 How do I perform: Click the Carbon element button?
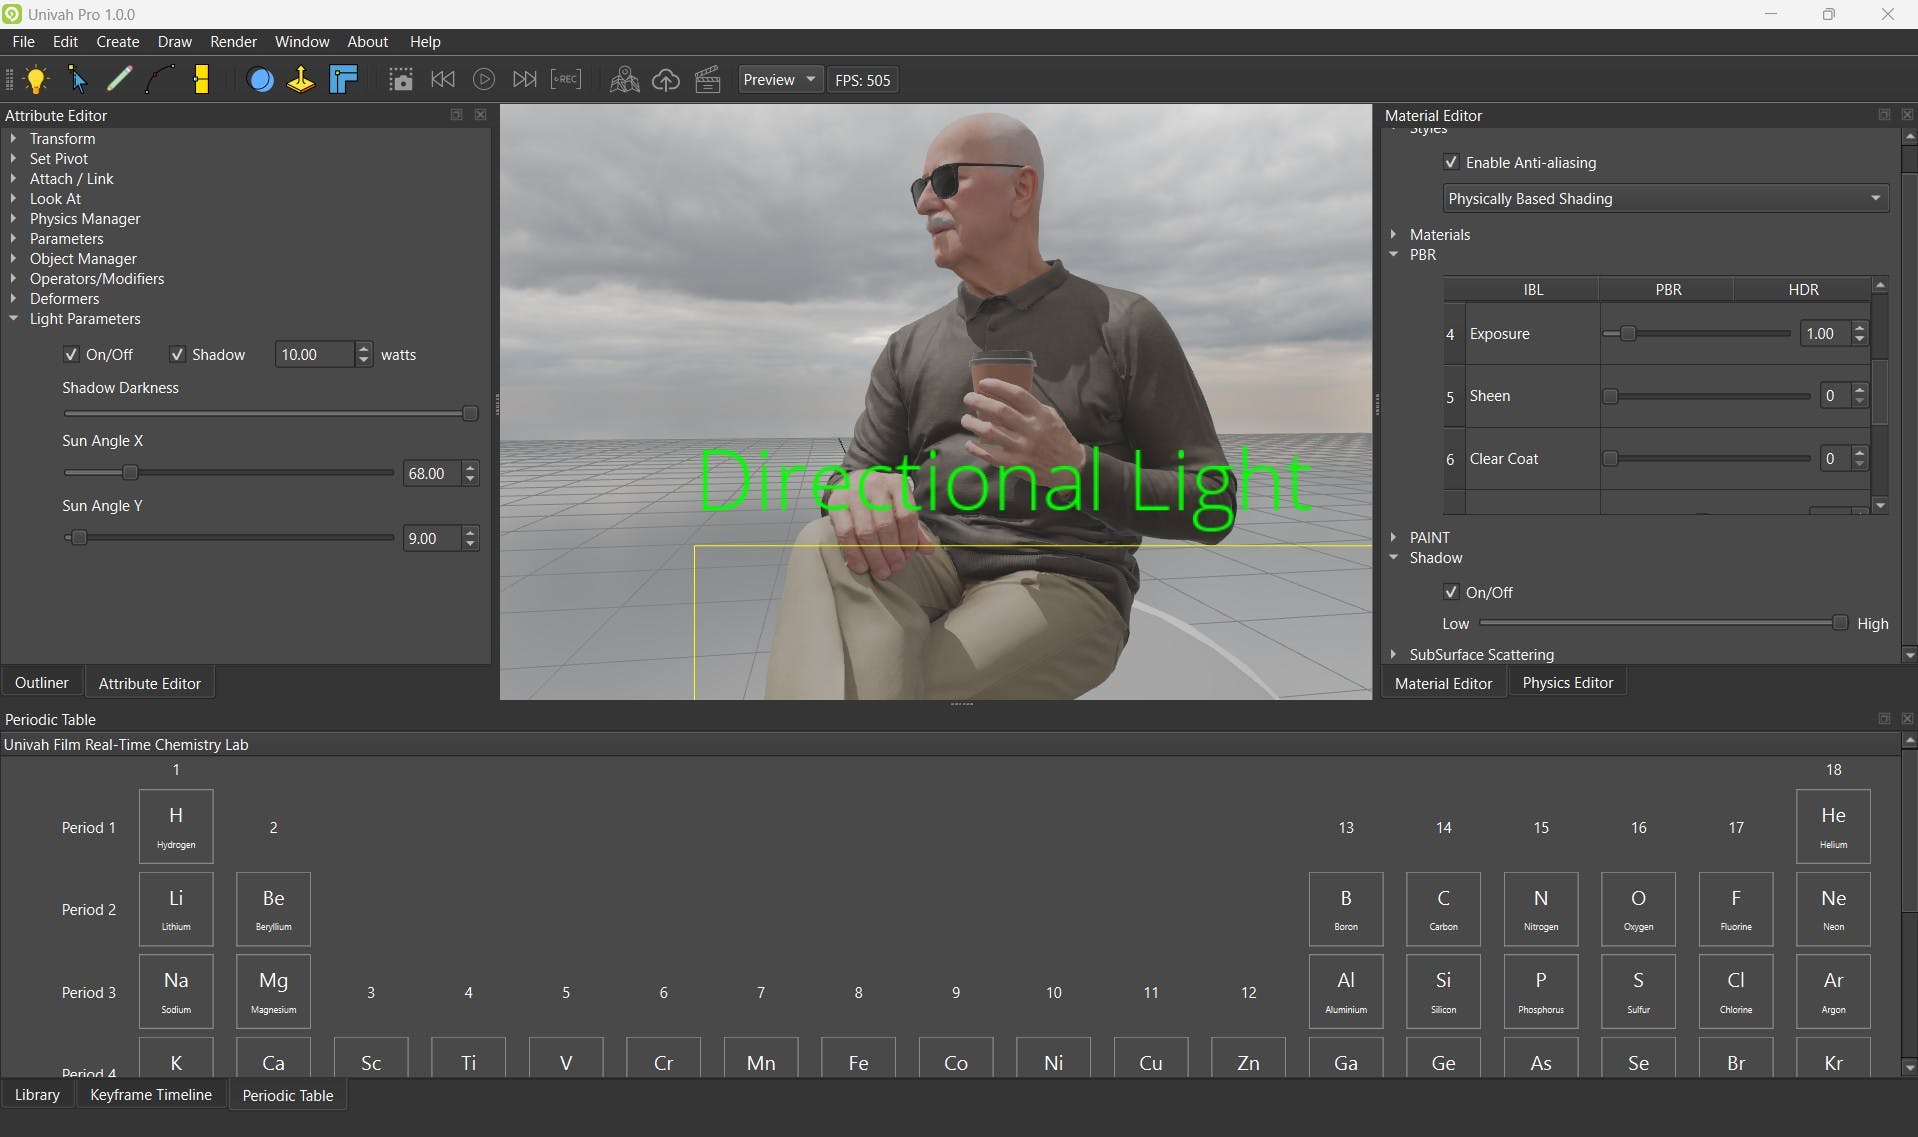click(1443, 909)
